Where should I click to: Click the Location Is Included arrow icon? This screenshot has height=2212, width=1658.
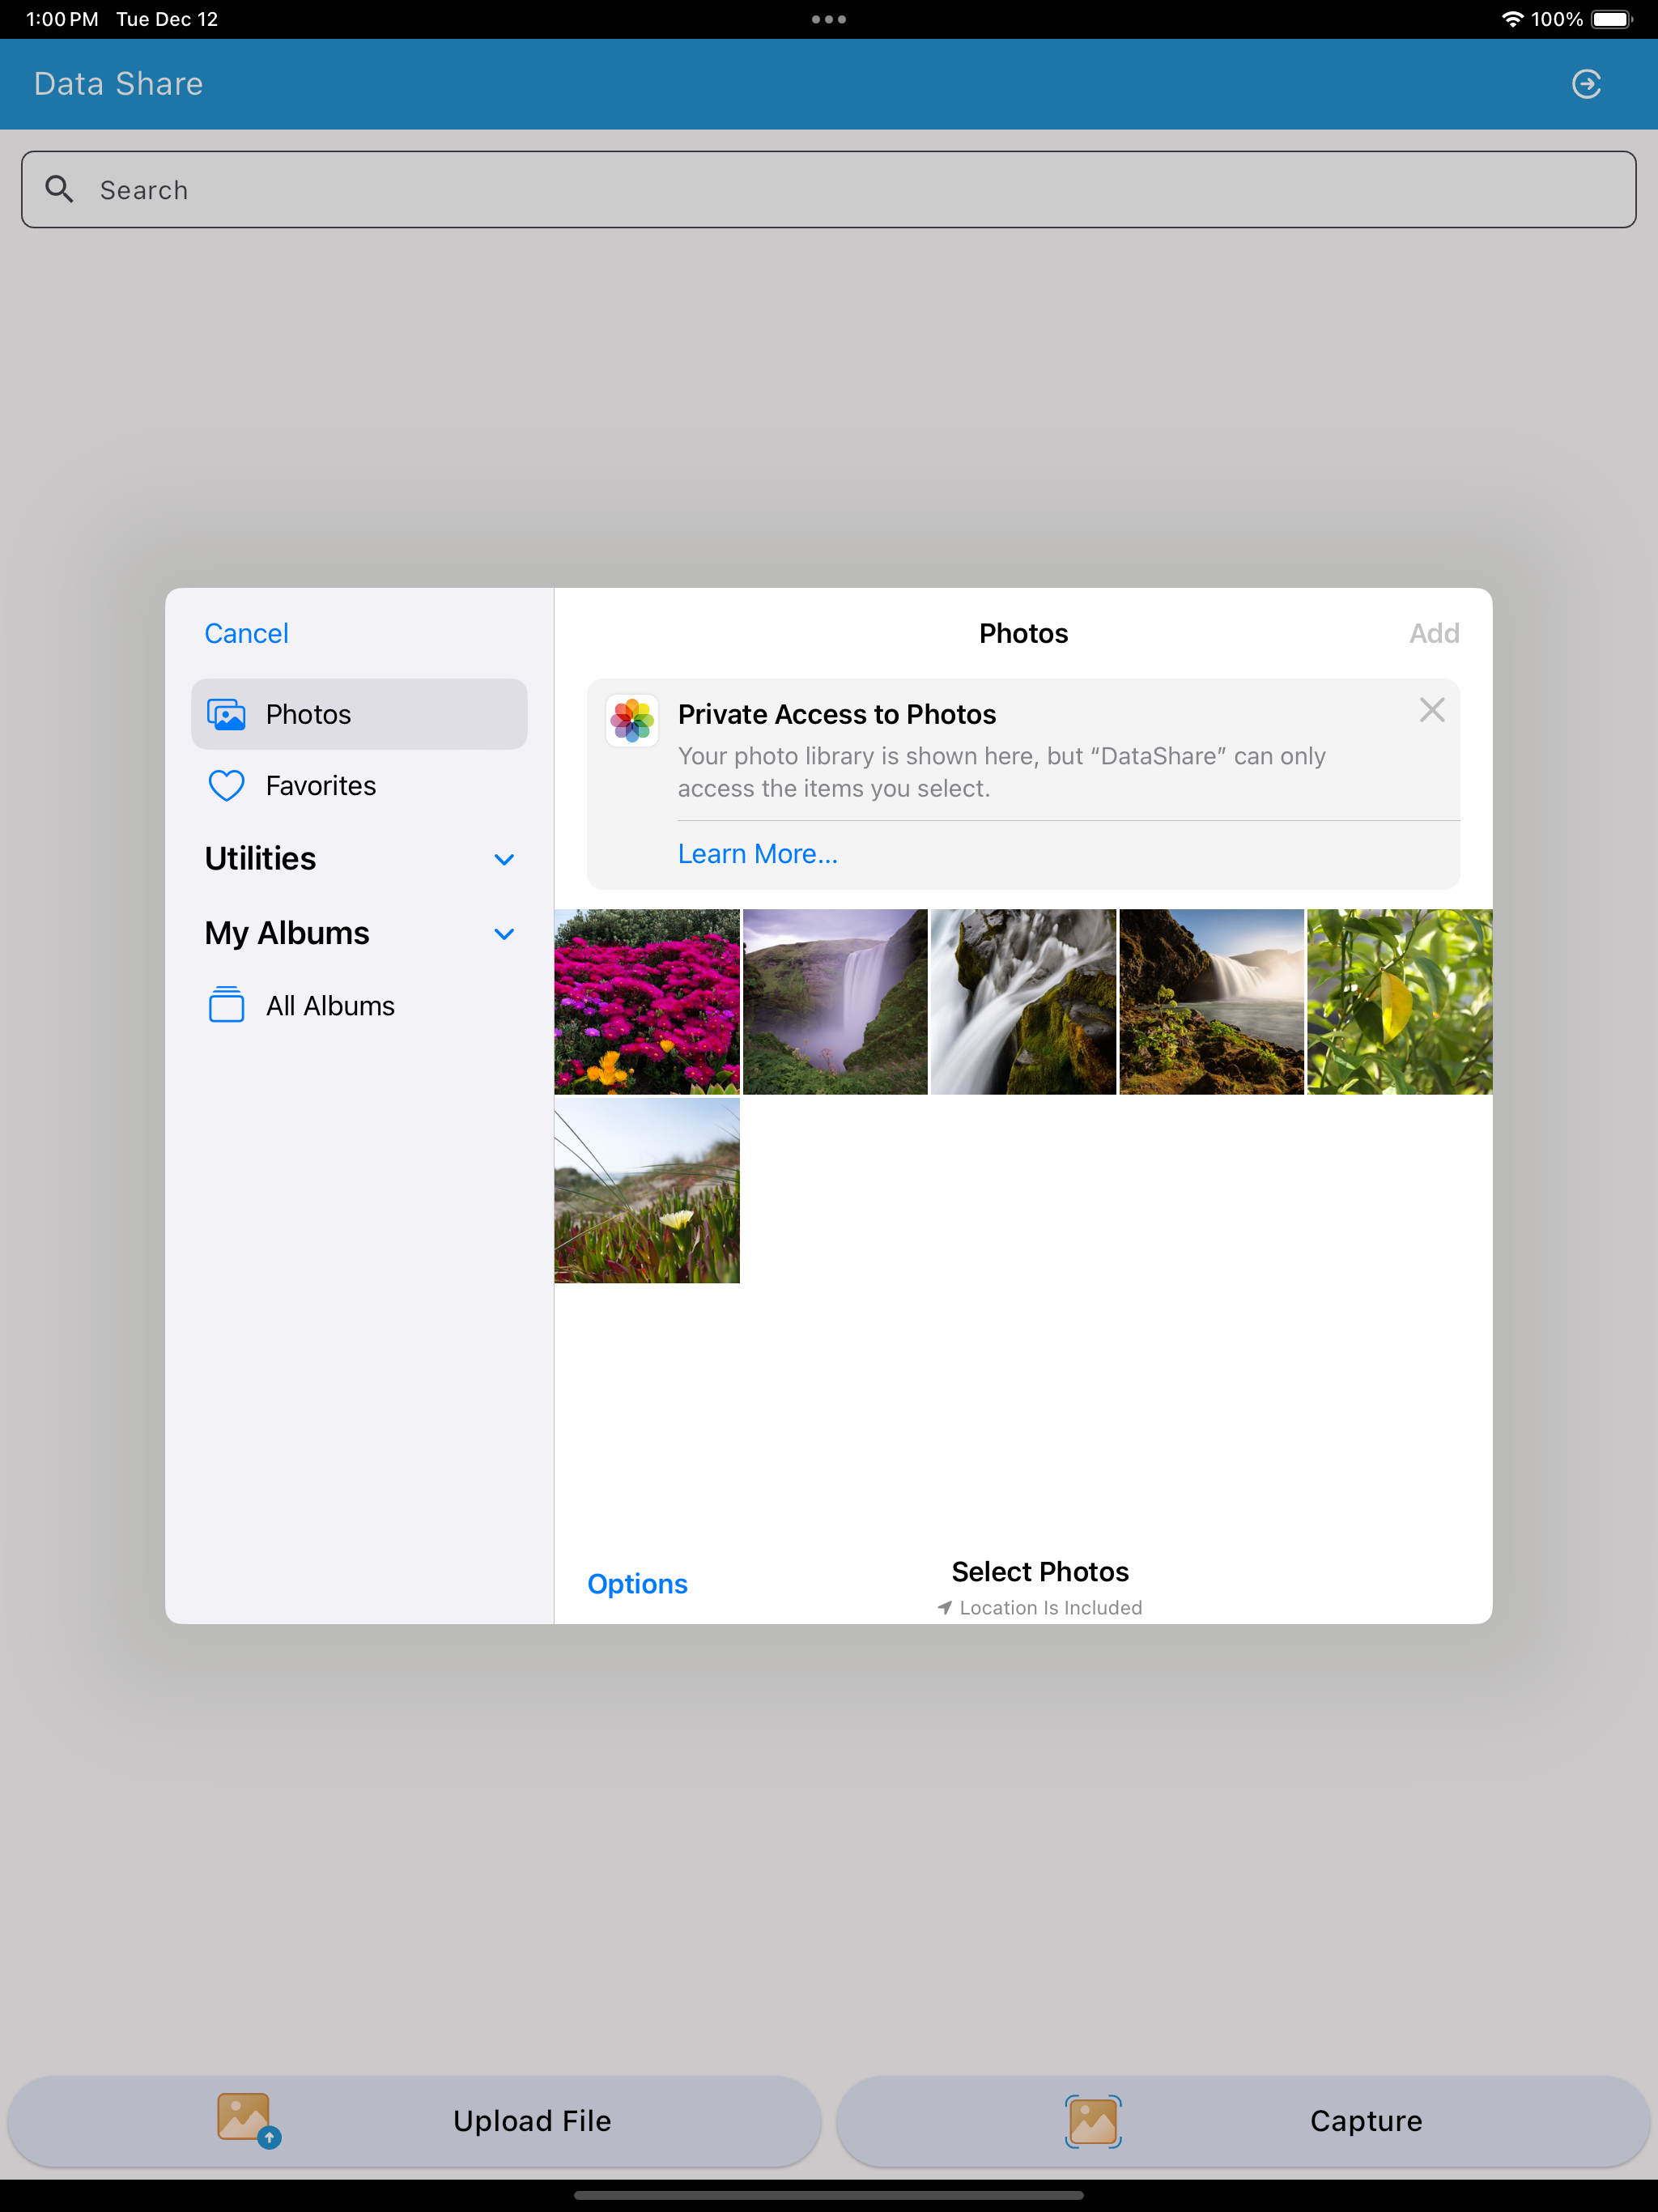(944, 1608)
